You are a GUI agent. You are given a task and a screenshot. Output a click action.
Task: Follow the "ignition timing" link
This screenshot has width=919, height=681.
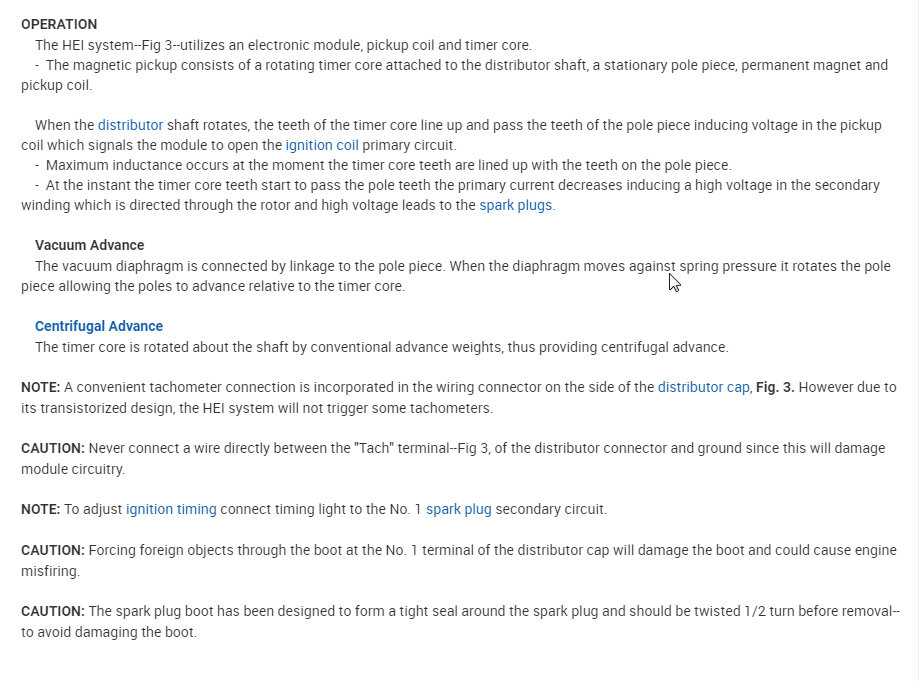click(x=171, y=509)
